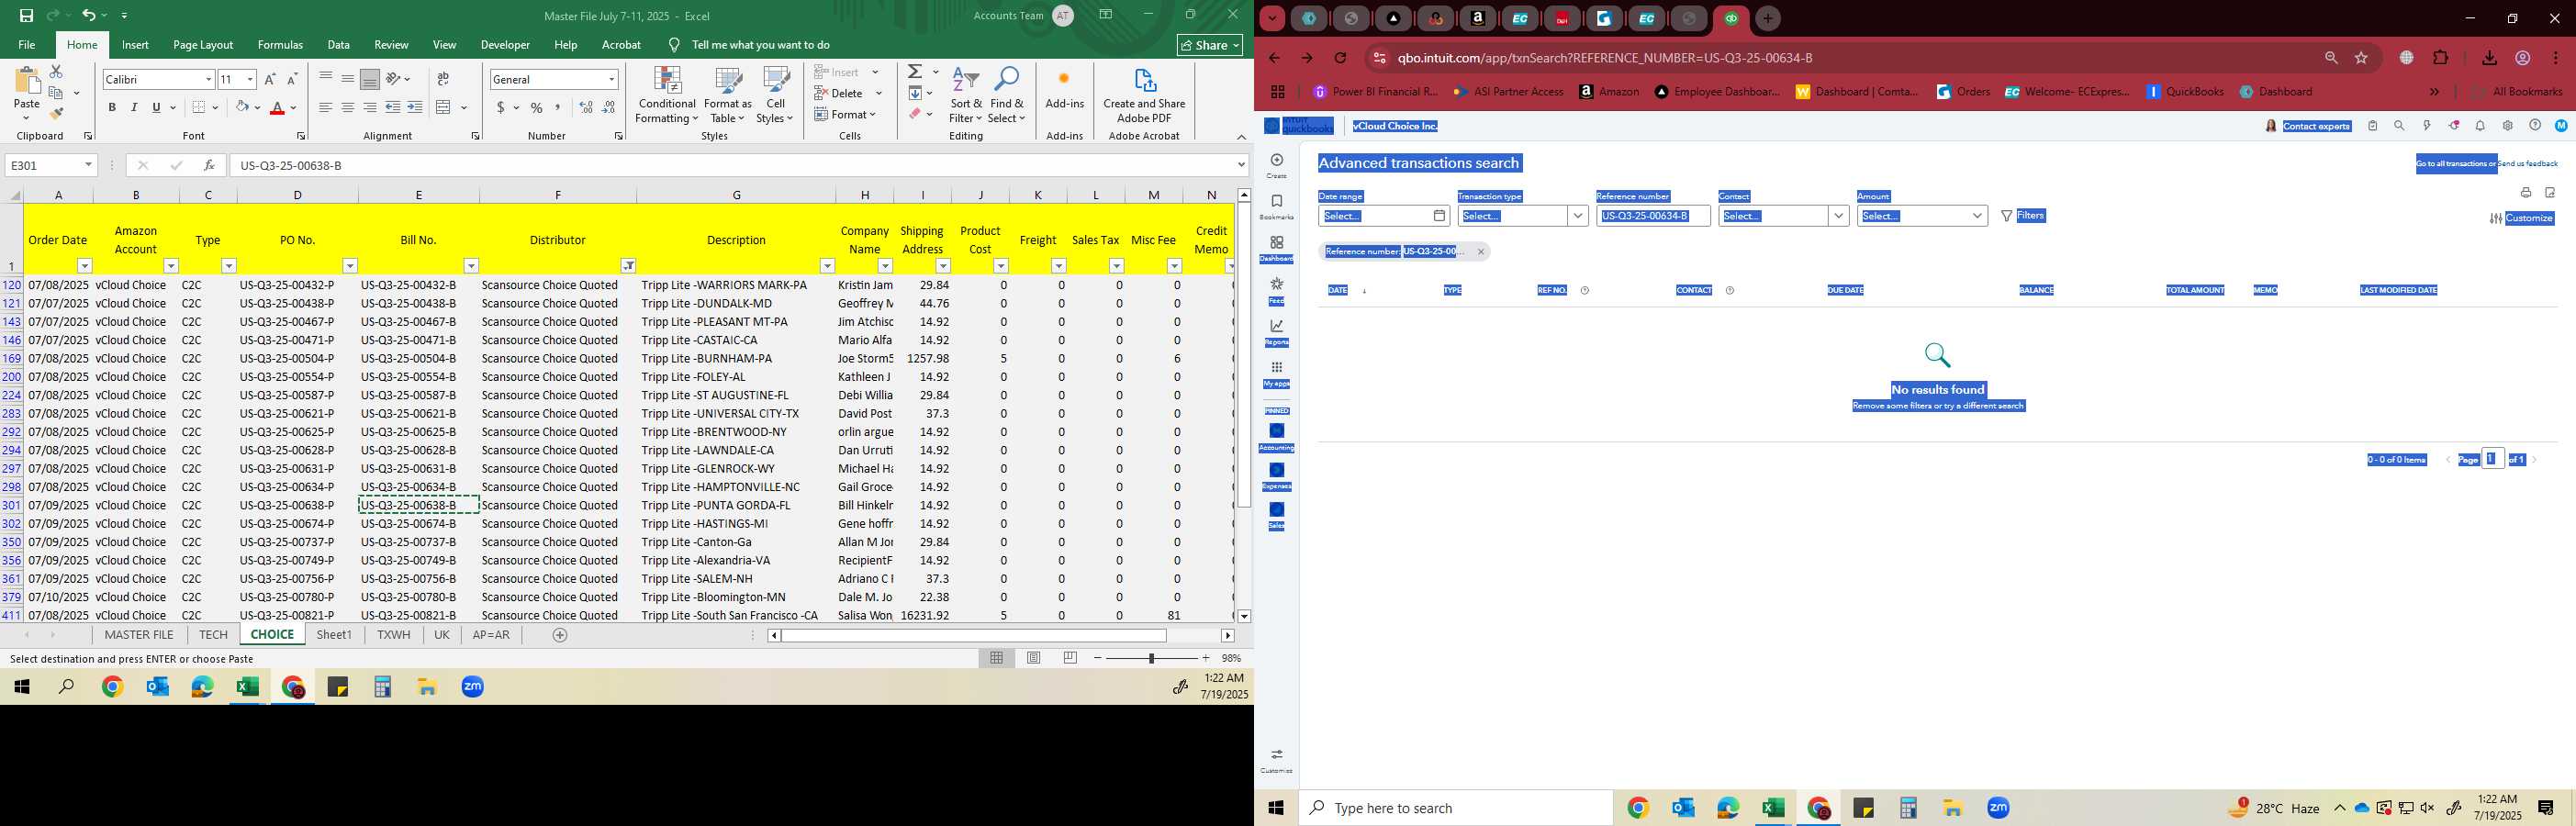Toggle Bottom Align in Alignment group
The height and width of the screenshot is (826, 2576).
[370, 79]
